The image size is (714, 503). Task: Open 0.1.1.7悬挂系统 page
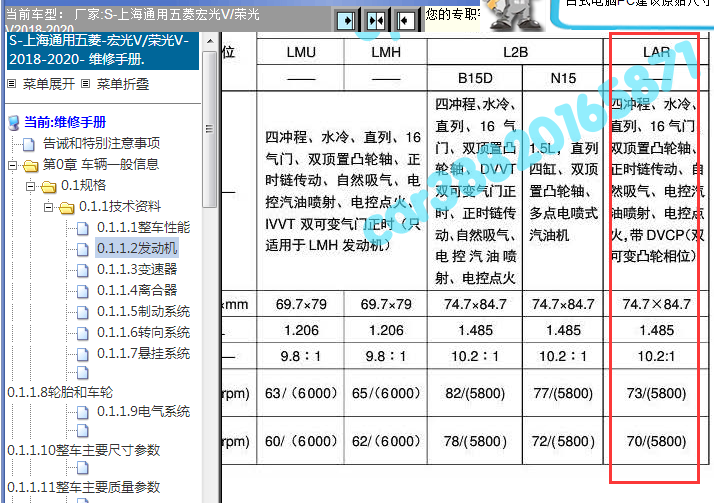click(x=143, y=353)
